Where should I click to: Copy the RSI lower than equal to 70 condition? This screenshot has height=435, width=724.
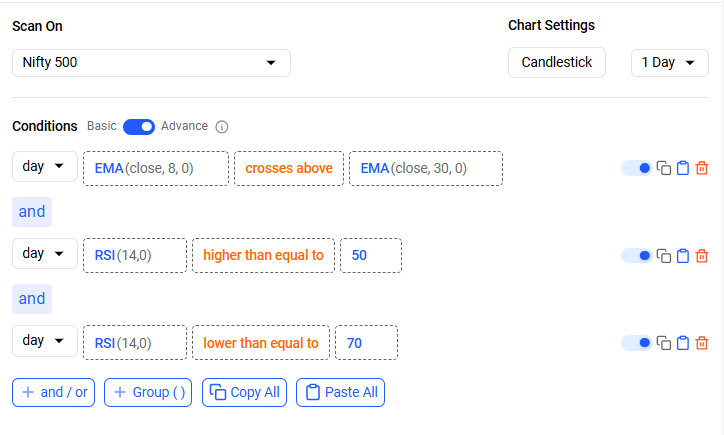[664, 343]
